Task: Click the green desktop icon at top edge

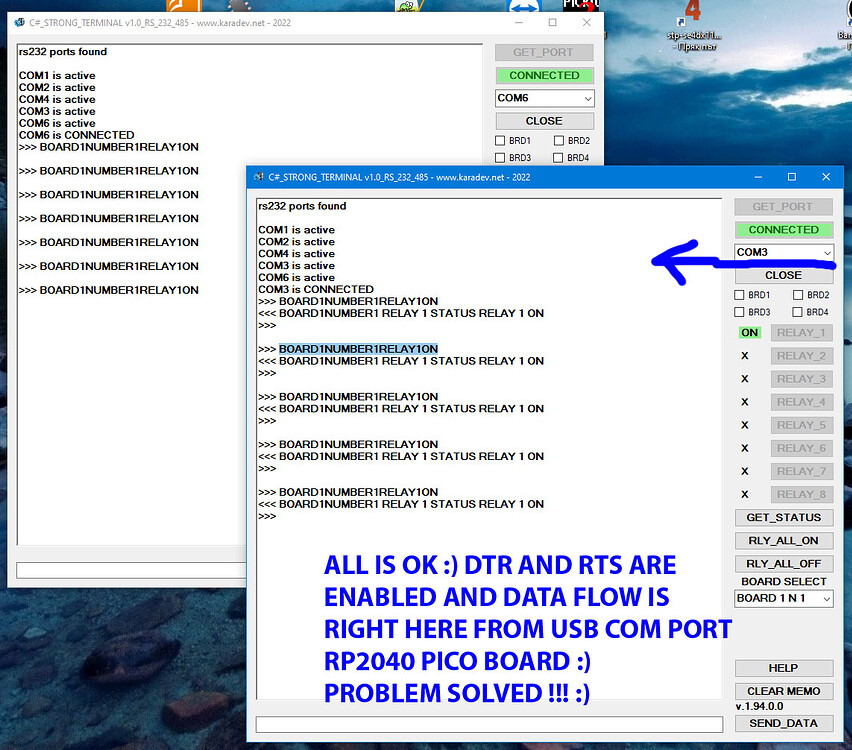Action: [406, 5]
